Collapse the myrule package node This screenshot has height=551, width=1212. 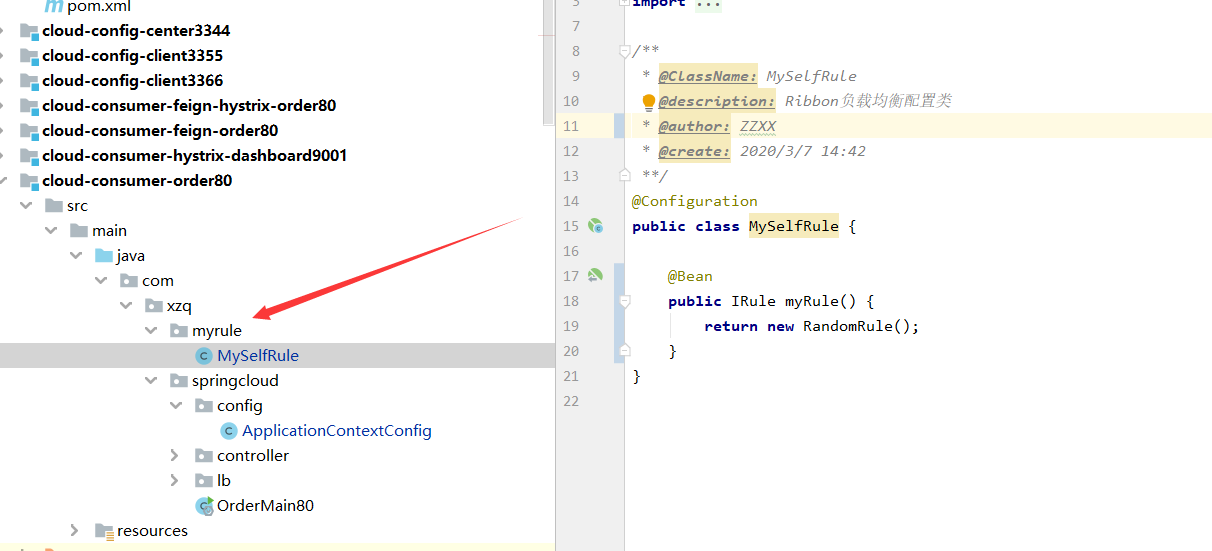point(151,331)
